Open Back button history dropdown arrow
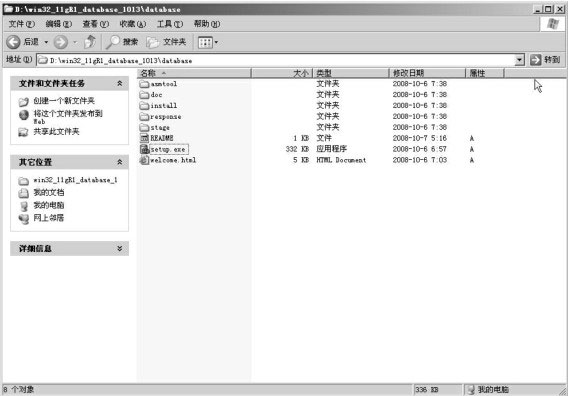Screen dimensions: 568x396 point(46,42)
